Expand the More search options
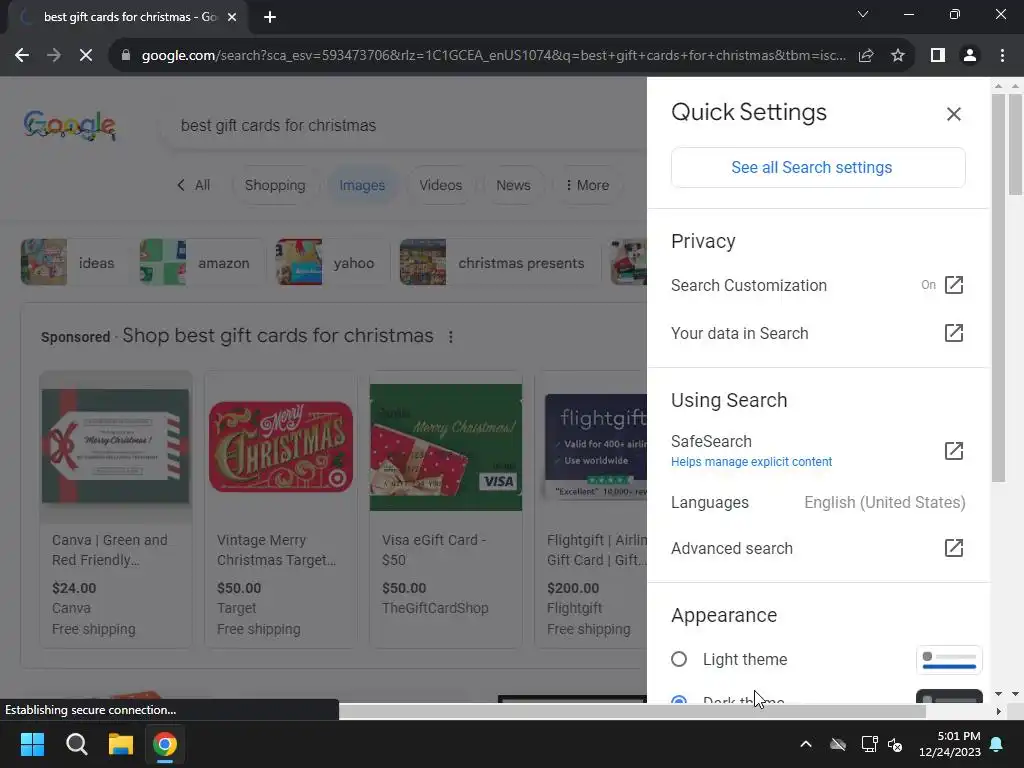 click(x=587, y=185)
